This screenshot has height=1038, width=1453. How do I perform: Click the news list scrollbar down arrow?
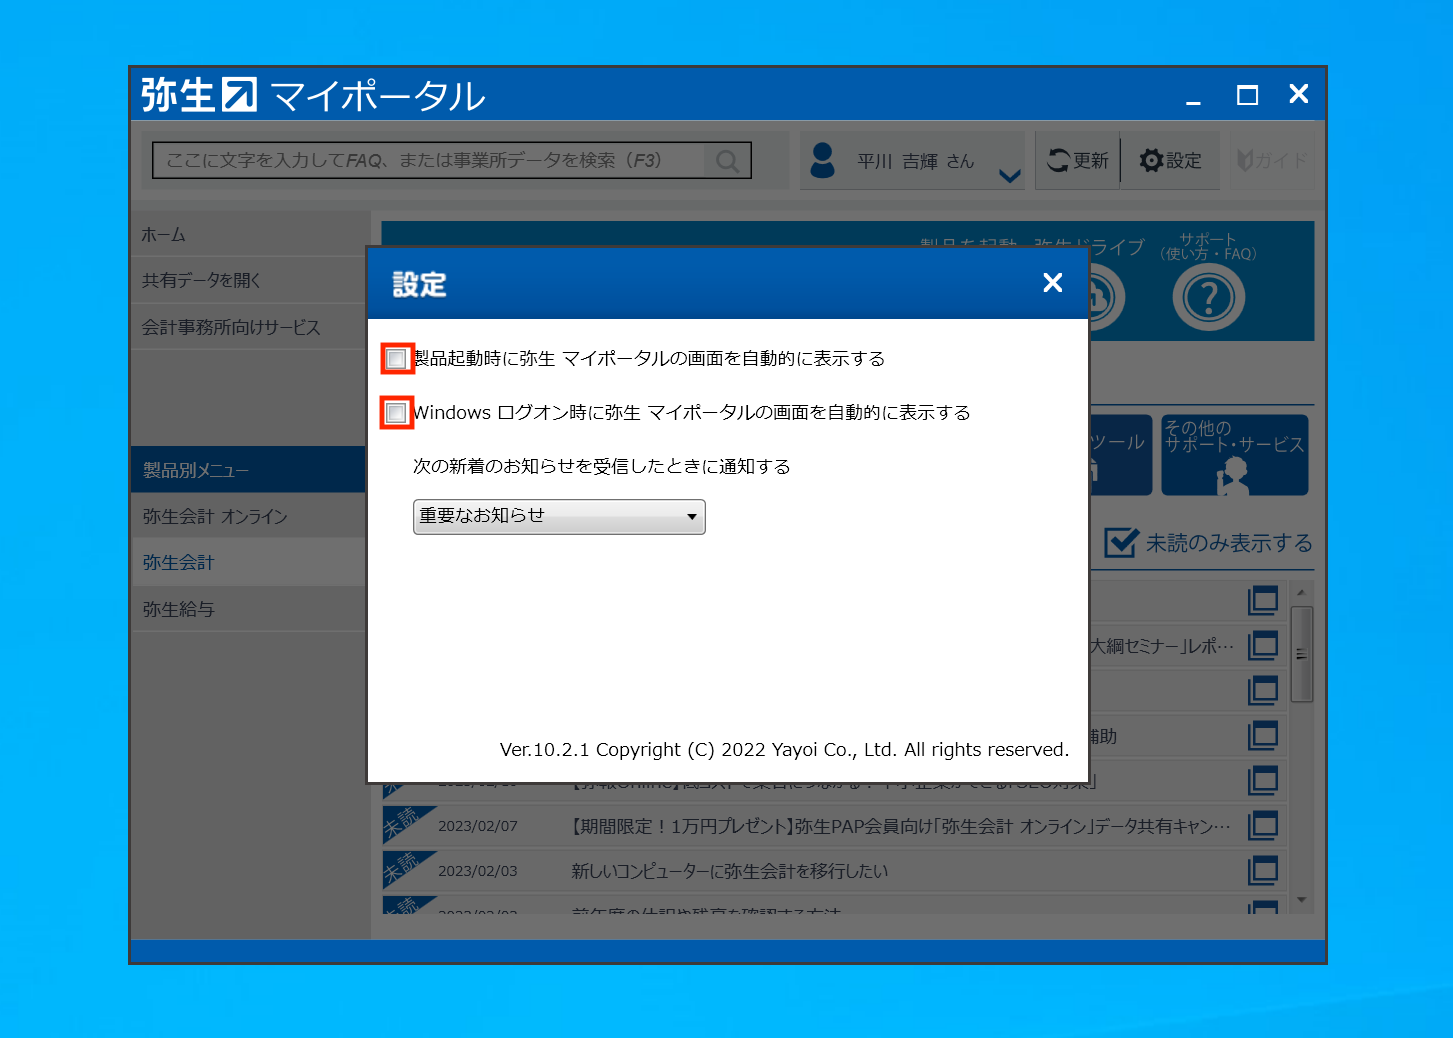coord(1301,900)
